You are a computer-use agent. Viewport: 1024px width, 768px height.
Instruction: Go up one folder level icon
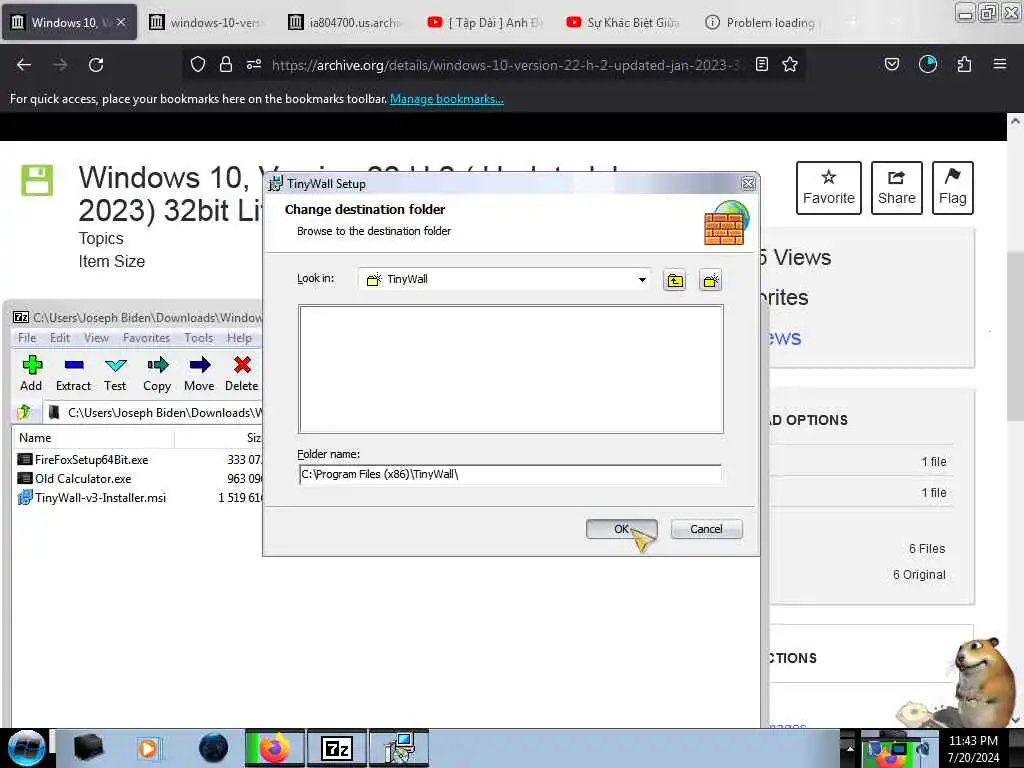click(675, 281)
